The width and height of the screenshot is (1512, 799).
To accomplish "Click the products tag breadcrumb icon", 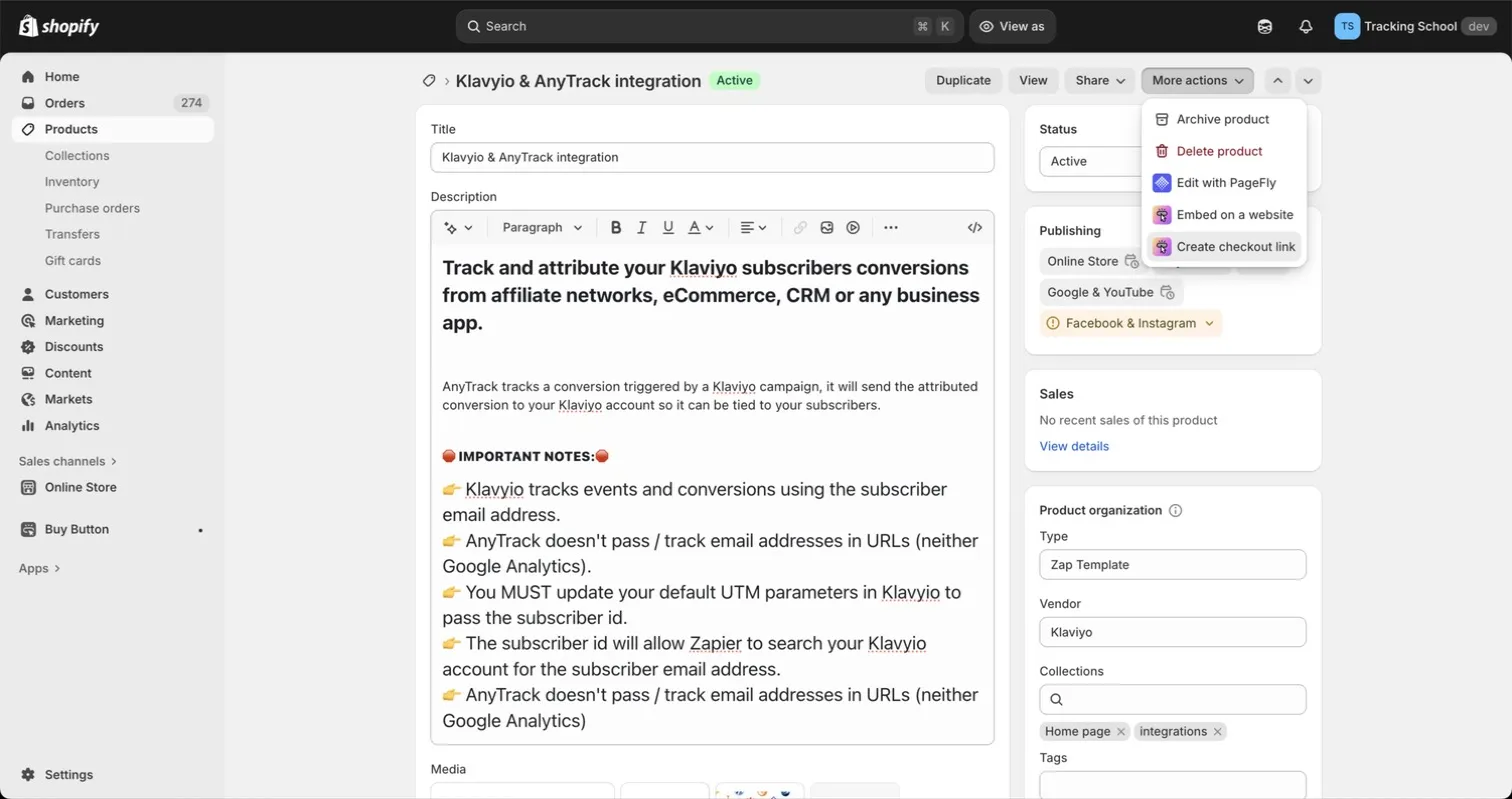I will click(x=429, y=81).
